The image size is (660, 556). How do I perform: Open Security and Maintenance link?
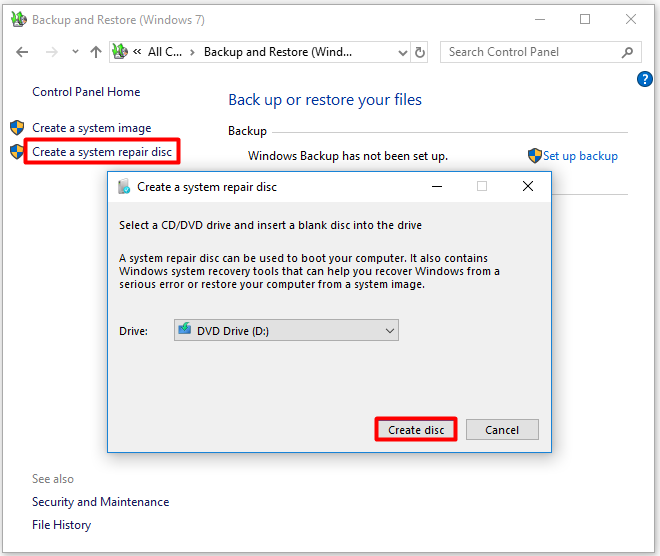(x=101, y=502)
